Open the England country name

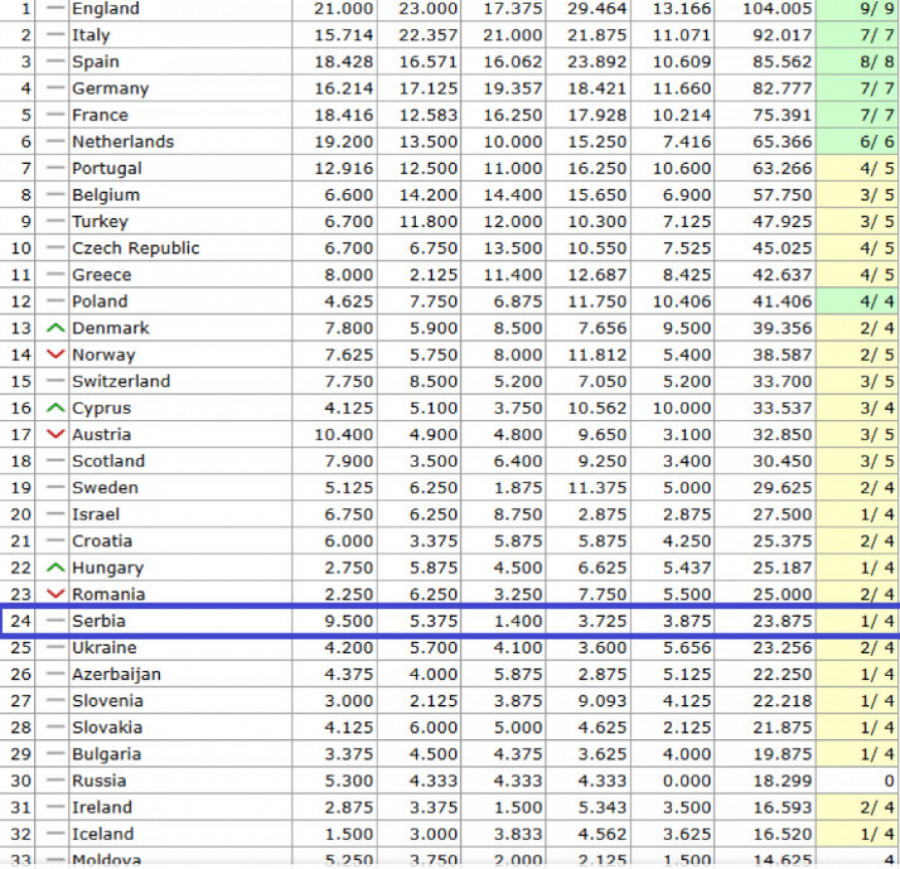pos(105,8)
